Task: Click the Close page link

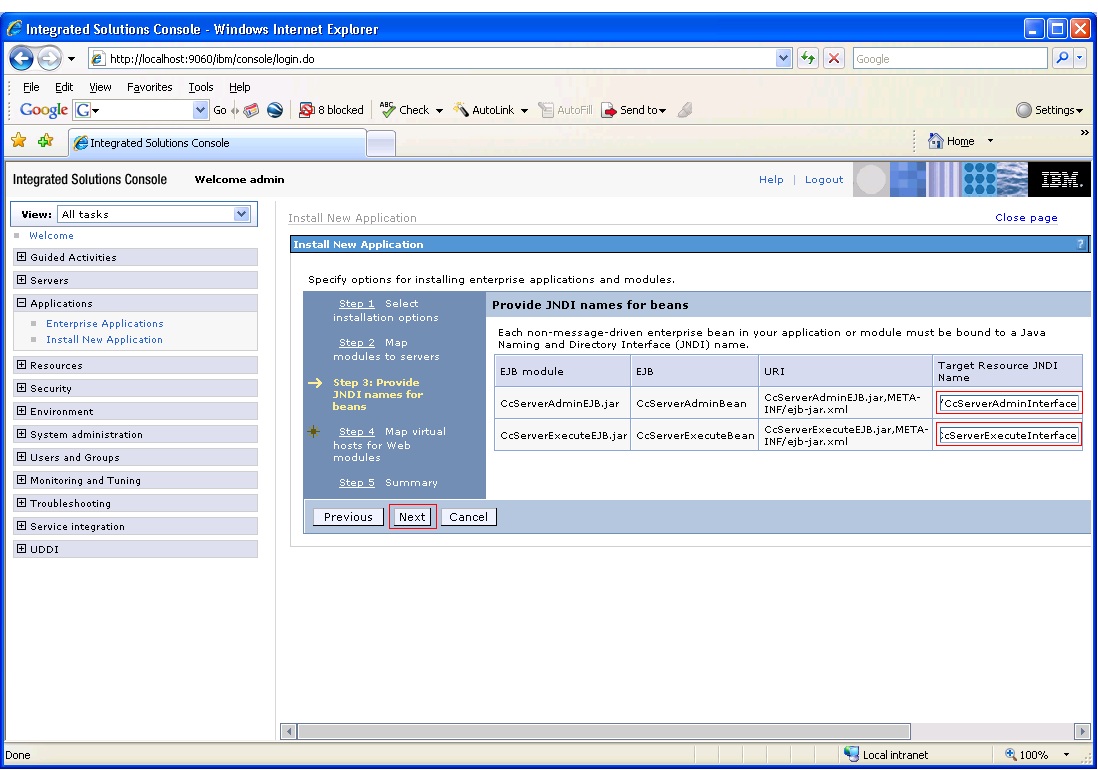Action: (1026, 218)
